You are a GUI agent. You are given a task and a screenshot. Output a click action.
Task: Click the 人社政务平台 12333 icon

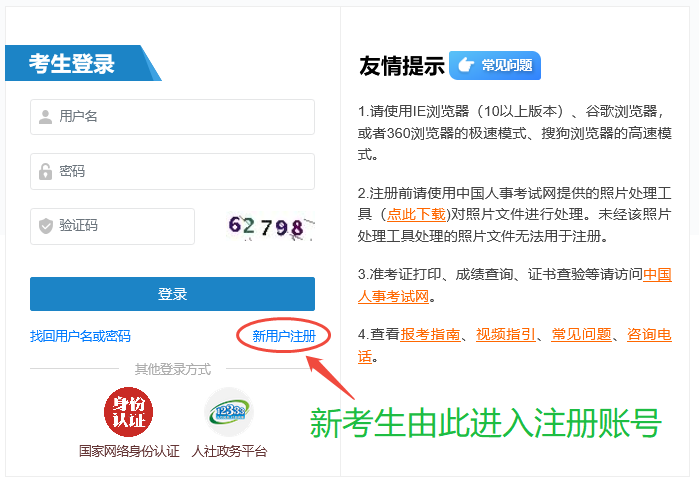click(x=229, y=412)
